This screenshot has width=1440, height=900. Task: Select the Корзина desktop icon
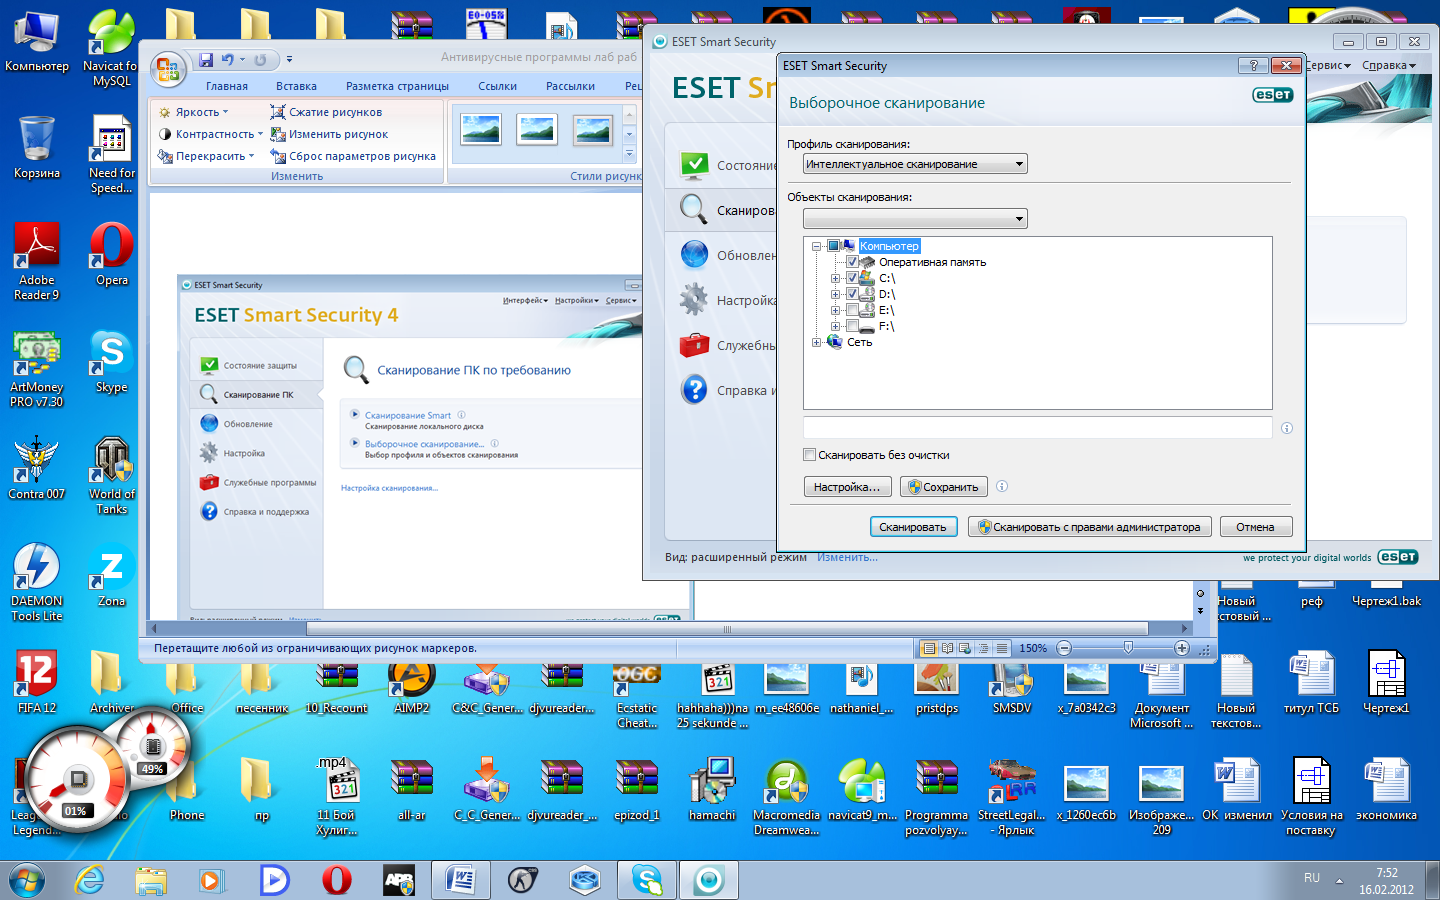click(37, 148)
